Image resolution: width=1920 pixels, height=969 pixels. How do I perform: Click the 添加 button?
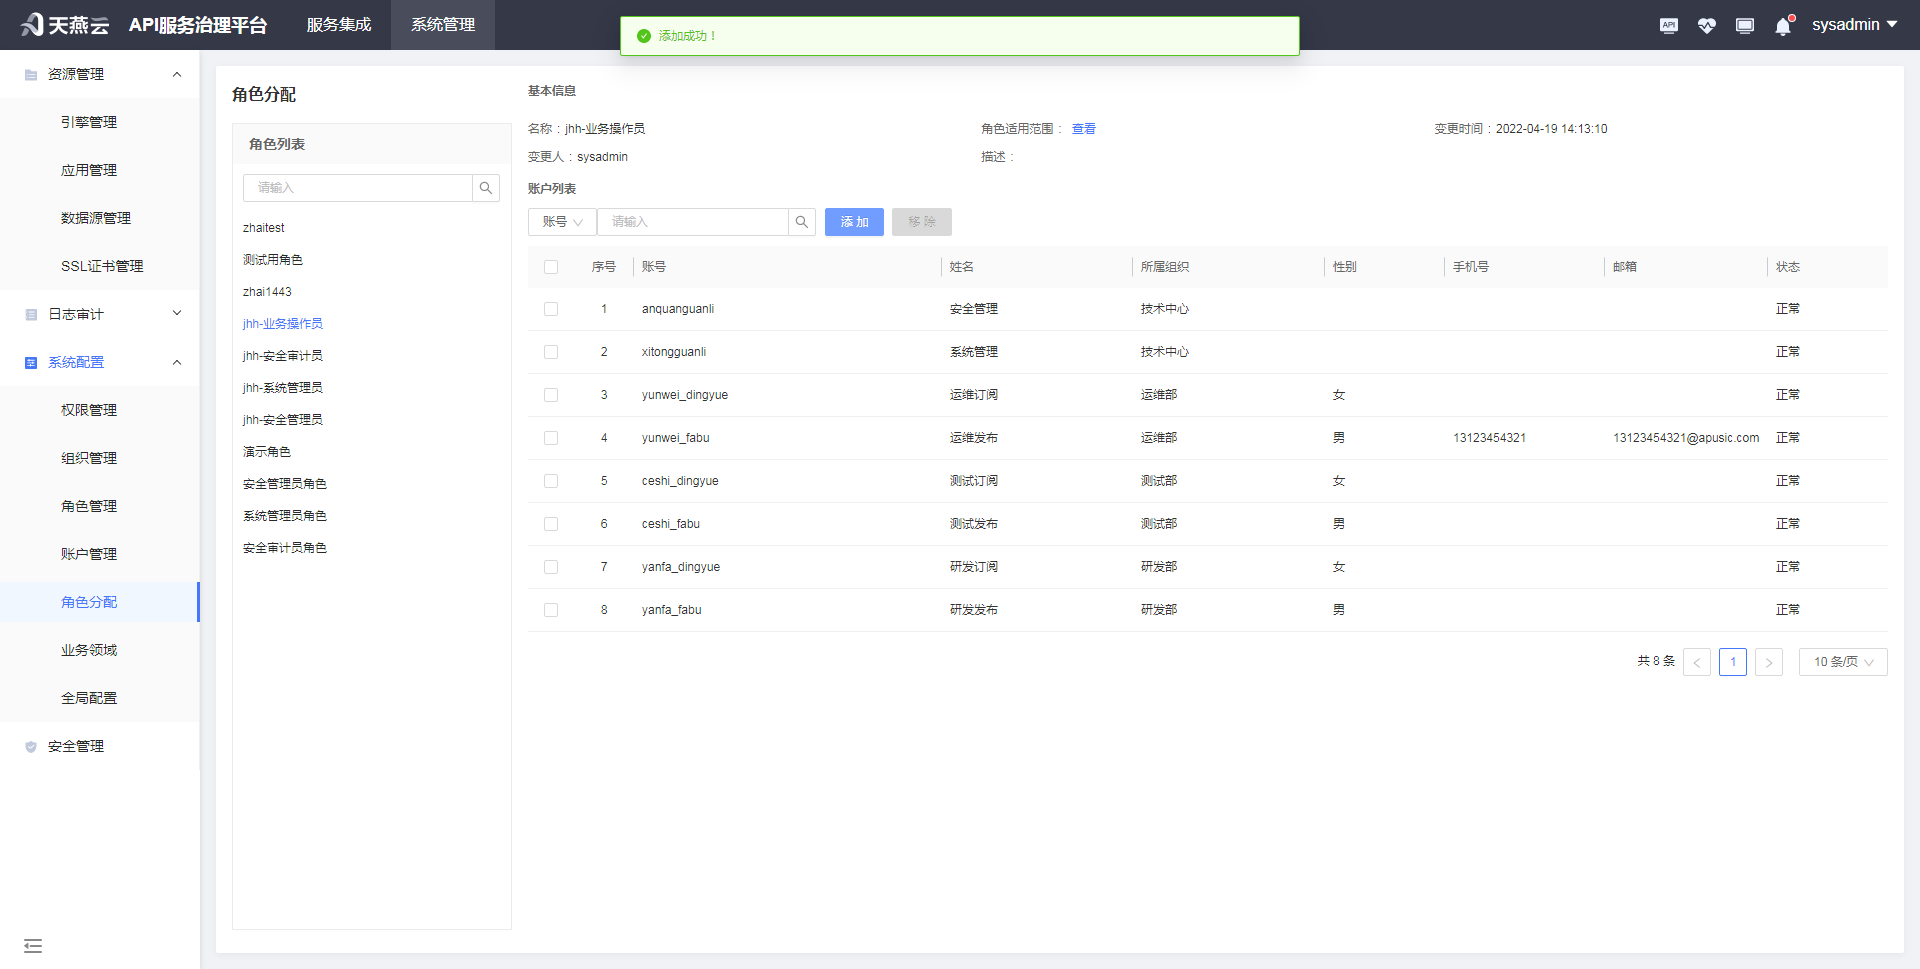[854, 221]
